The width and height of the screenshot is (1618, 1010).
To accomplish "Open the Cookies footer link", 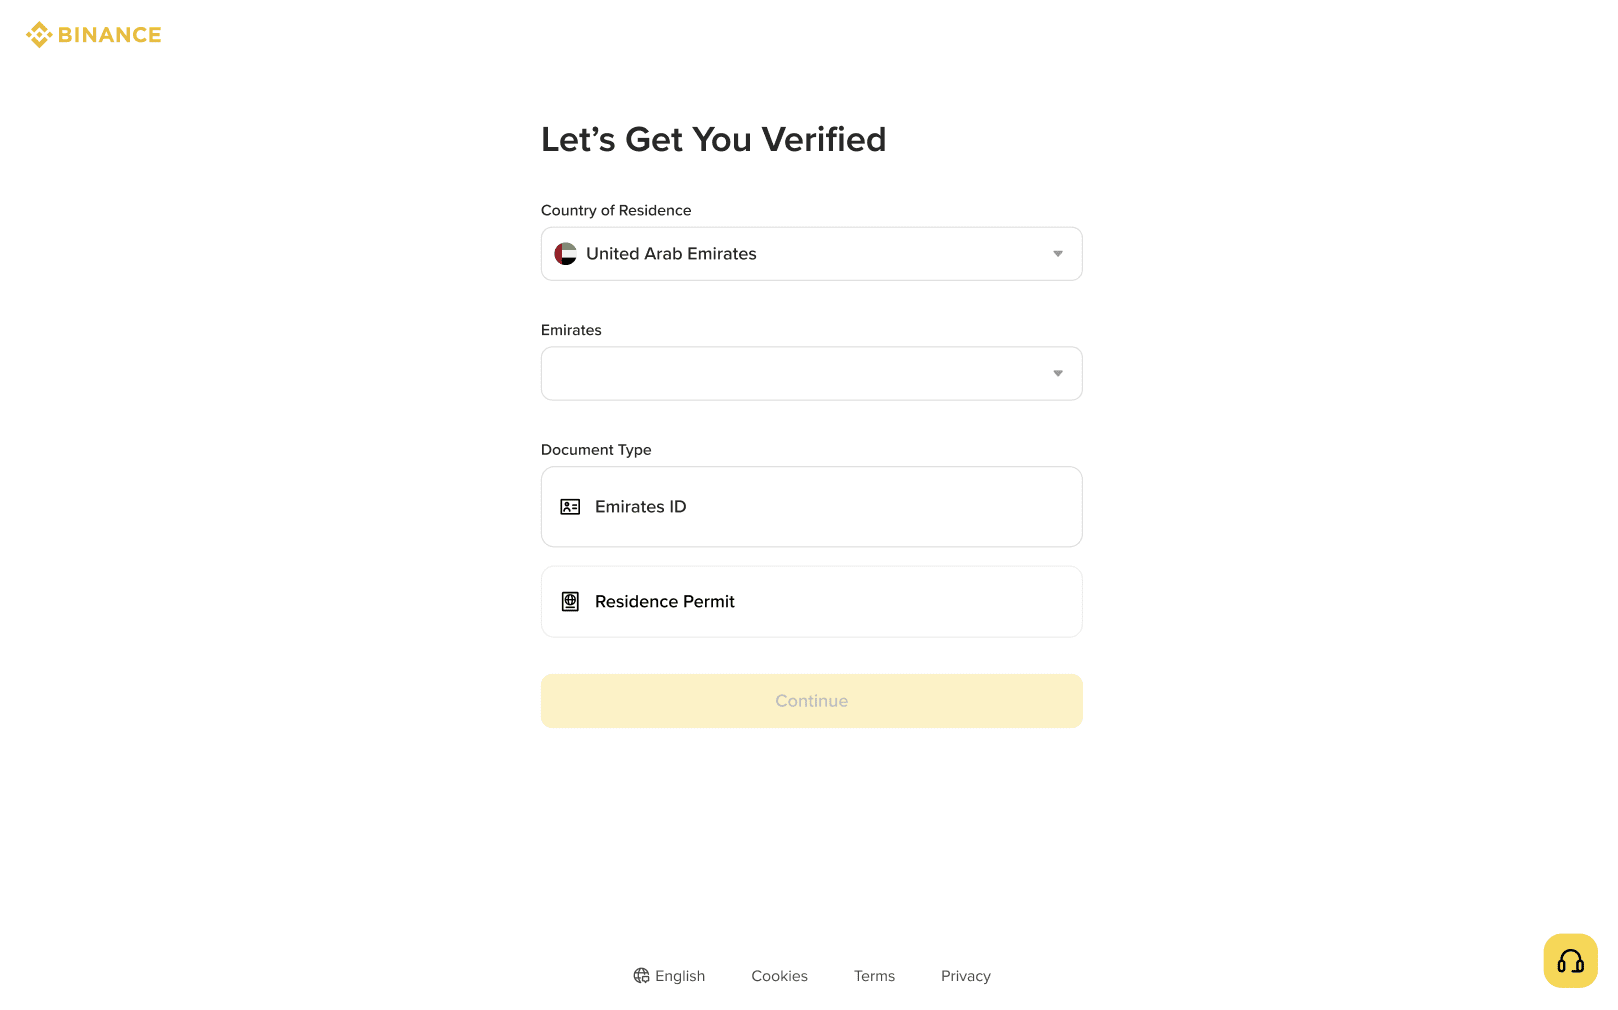I will tap(779, 976).
